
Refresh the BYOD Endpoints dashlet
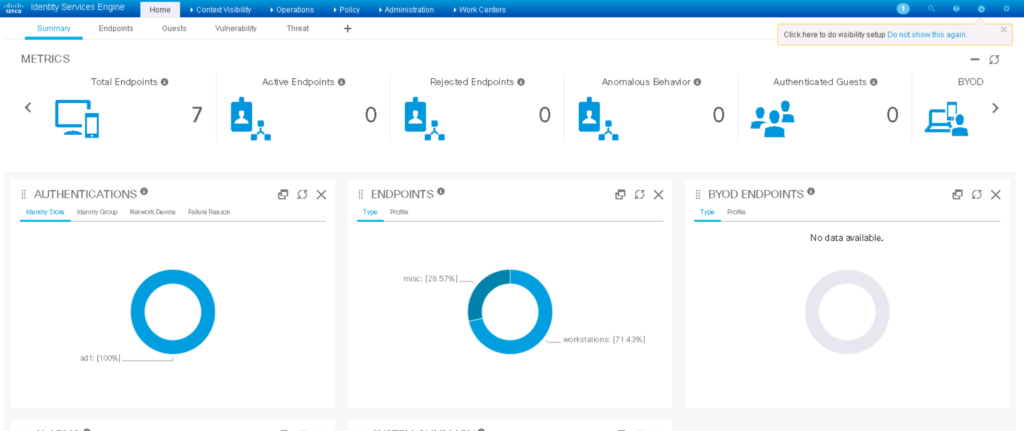(976, 194)
